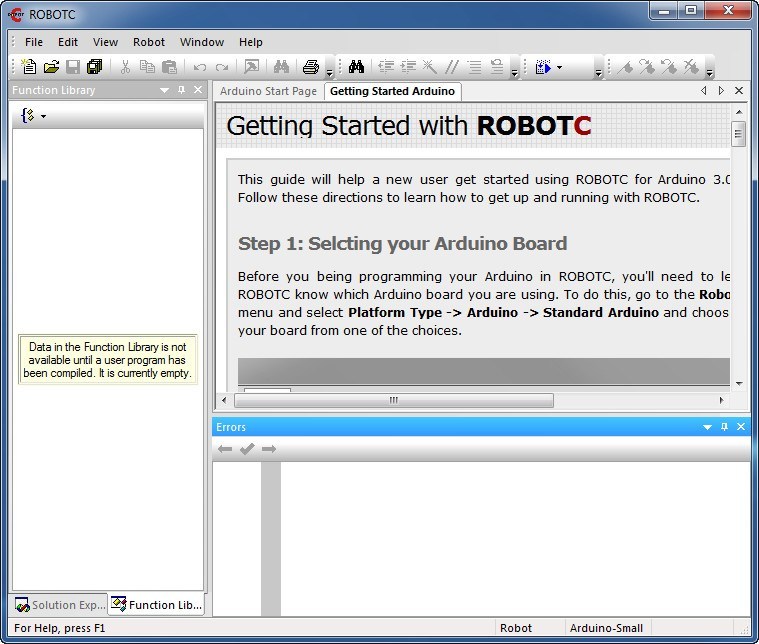Expand dropdown beside compile download icon
This screenshot has width=759, height=644.
tap(560, 67)
